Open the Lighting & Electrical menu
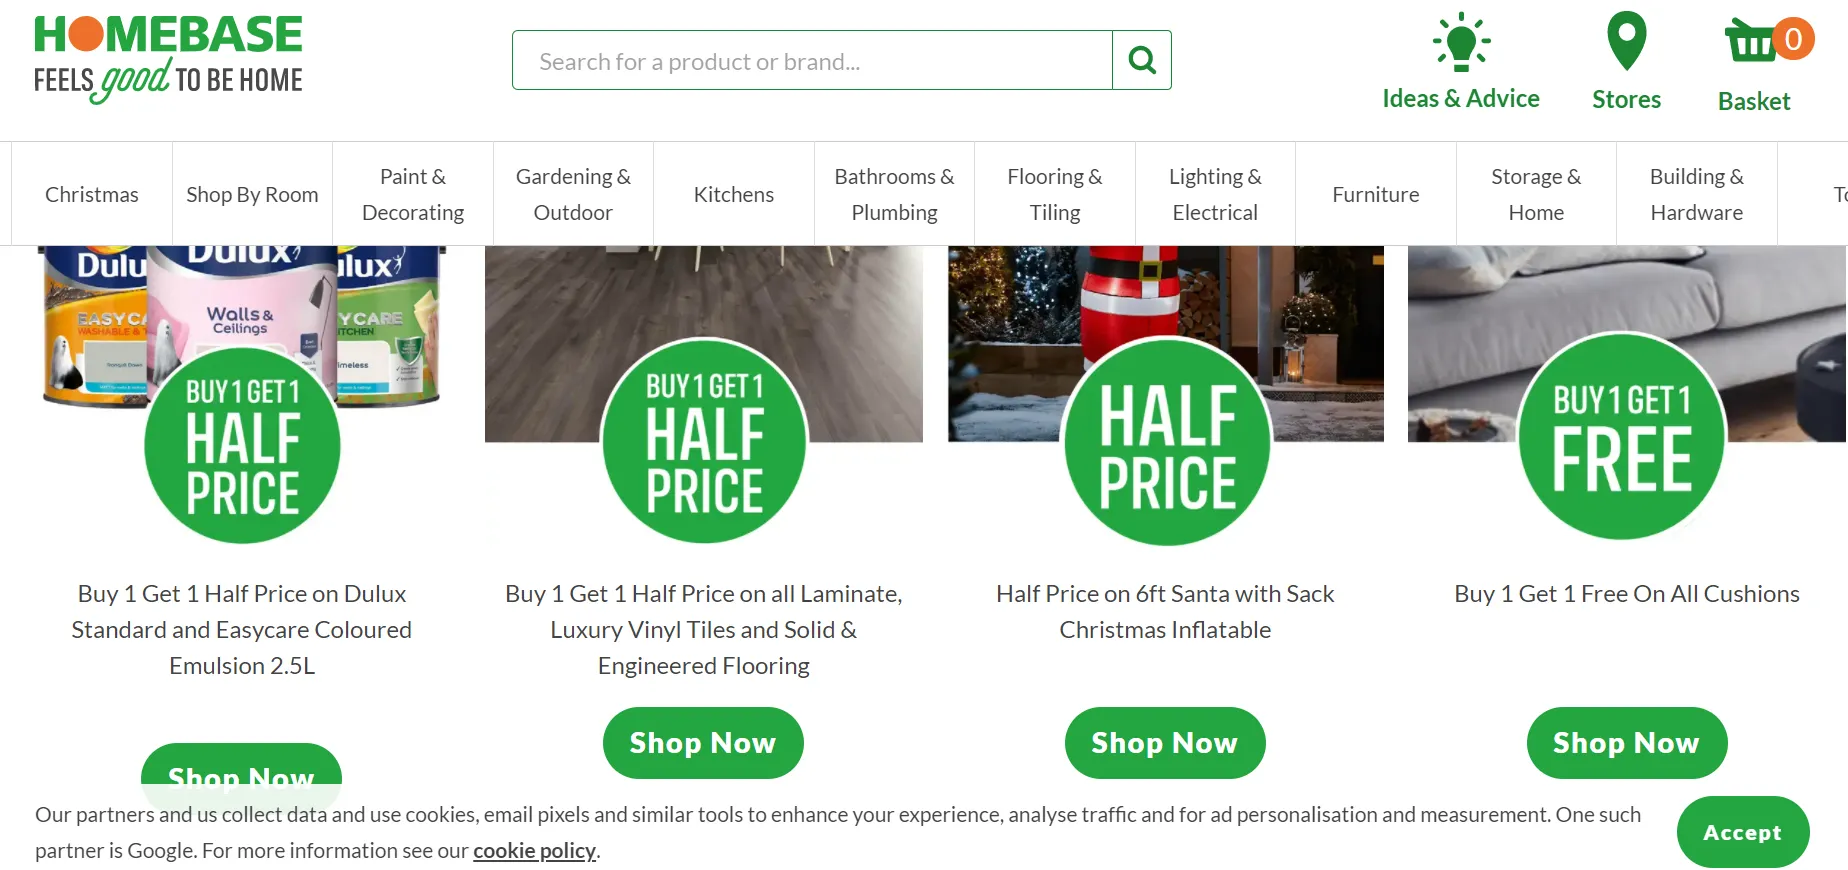1848x870 pixels. click(x=1215, y=194)
